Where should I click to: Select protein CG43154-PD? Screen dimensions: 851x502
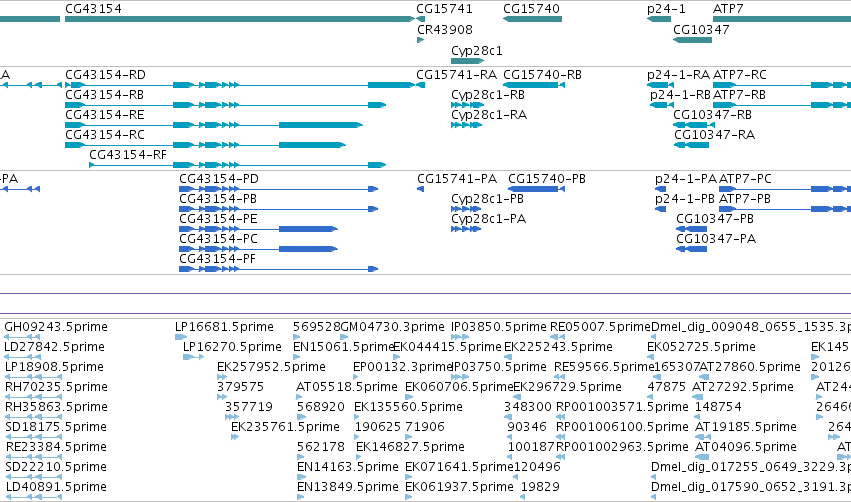pyautogui.click(x=278, y=189)
